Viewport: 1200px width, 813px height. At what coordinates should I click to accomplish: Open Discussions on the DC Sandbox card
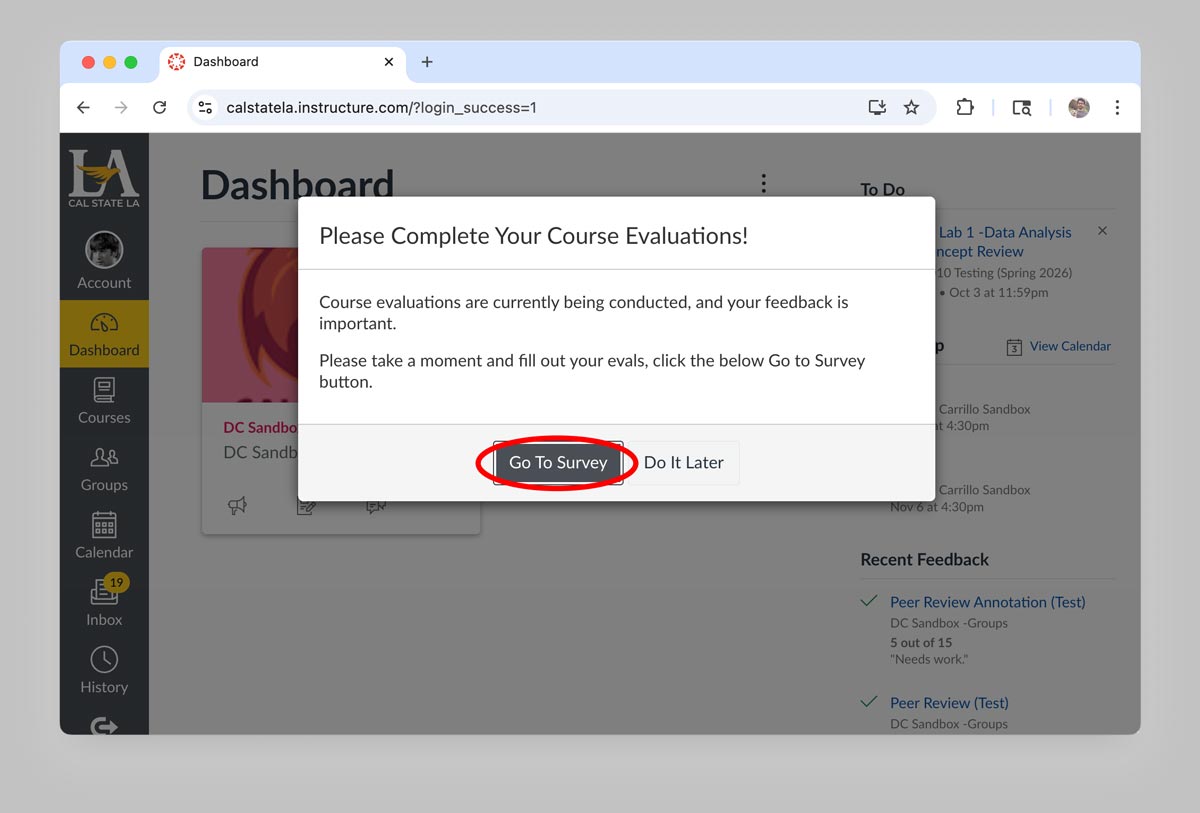click(377, 506)
